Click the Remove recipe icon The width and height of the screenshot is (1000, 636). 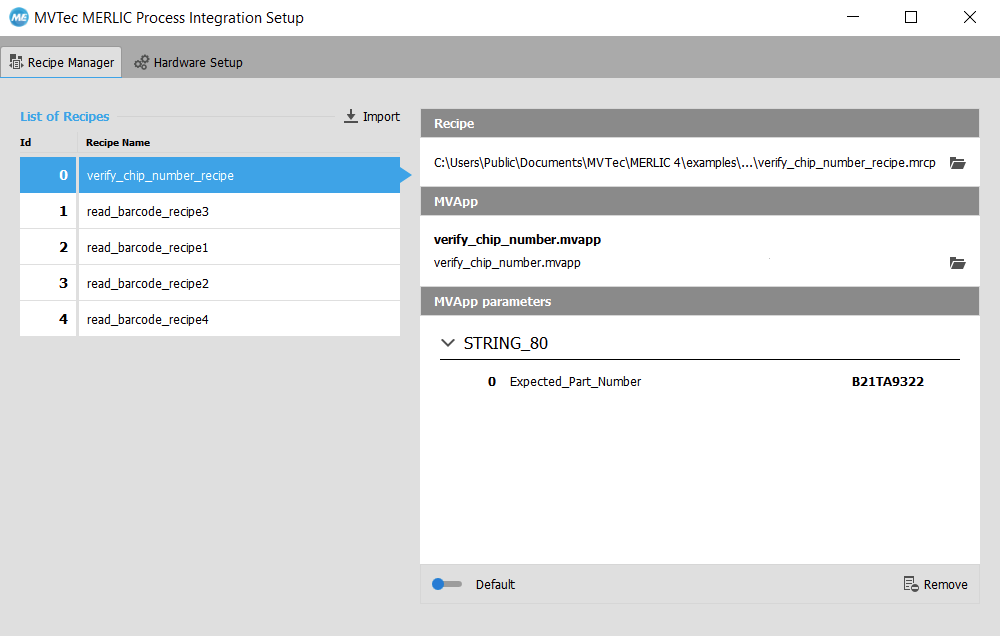(x=910, y=584)
